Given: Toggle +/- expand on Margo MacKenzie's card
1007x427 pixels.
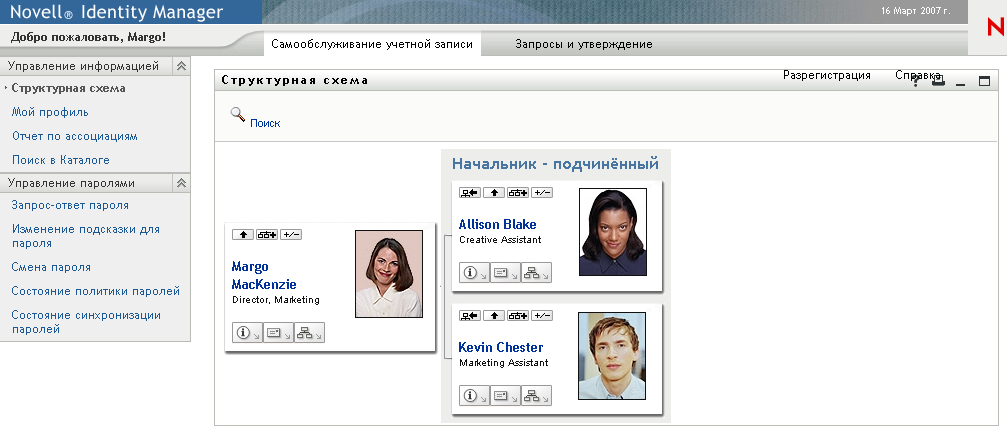Looking at the screenshot, I should [291, 234].
